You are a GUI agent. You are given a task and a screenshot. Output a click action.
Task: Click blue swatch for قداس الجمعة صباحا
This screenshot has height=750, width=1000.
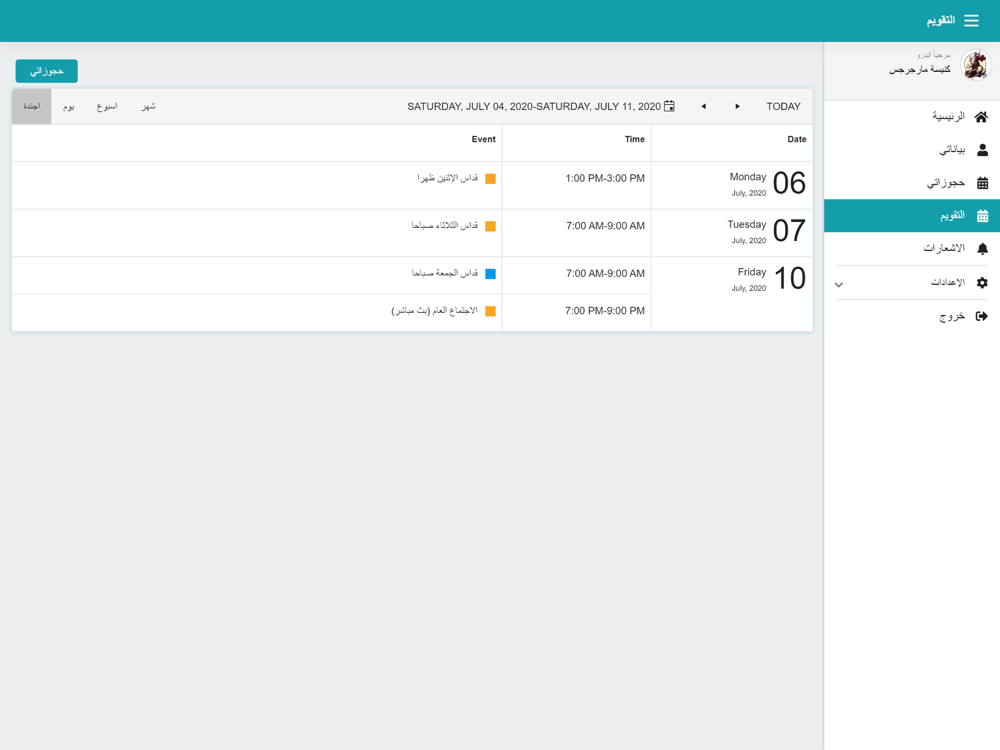[490, 274]
